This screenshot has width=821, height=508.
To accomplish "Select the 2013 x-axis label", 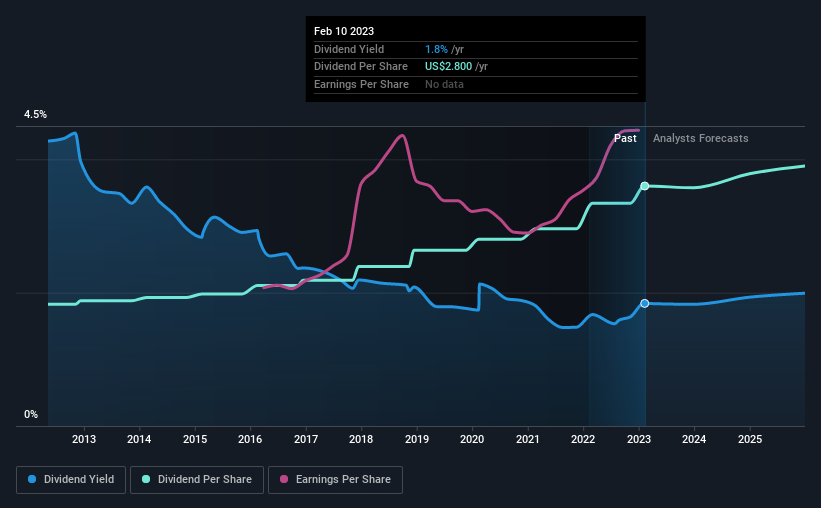I will pos(84,439).
